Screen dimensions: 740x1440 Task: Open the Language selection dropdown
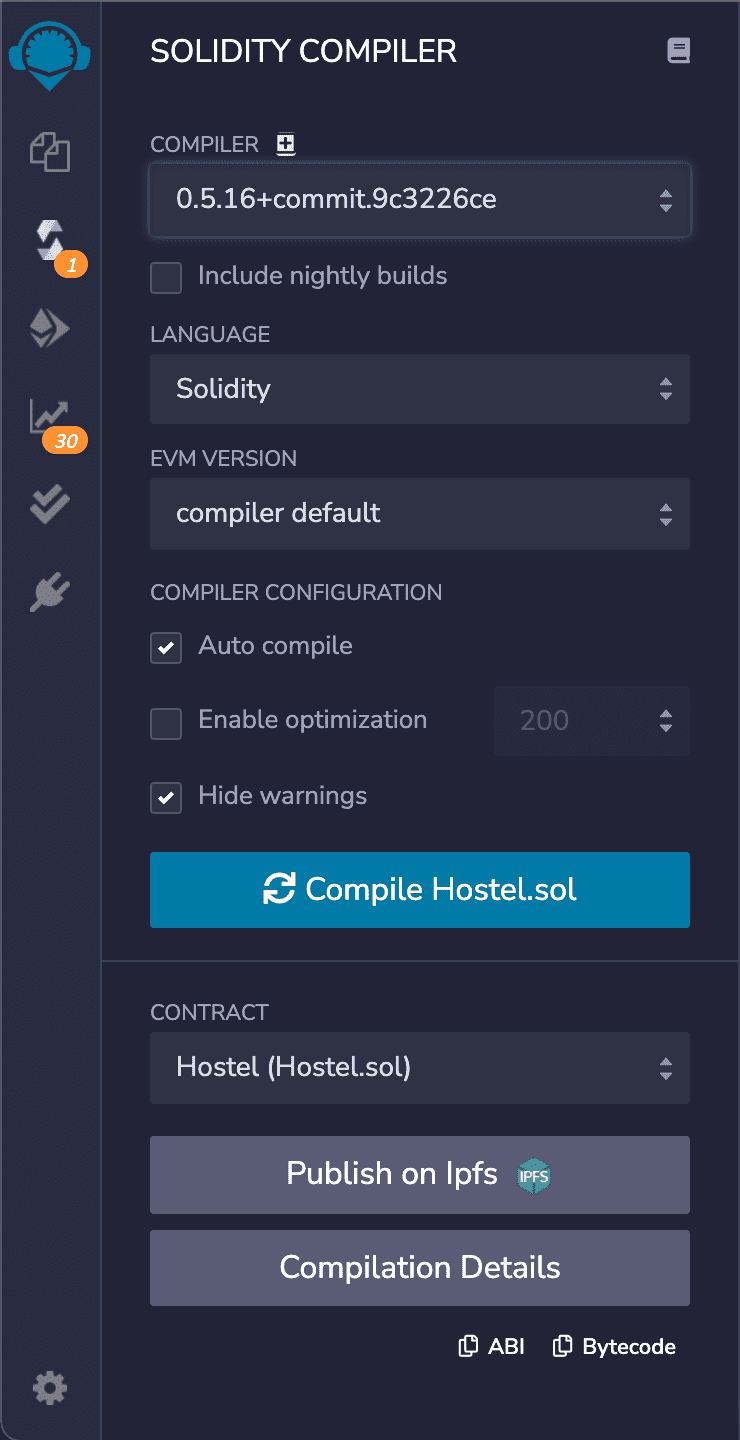coord(420,389)
